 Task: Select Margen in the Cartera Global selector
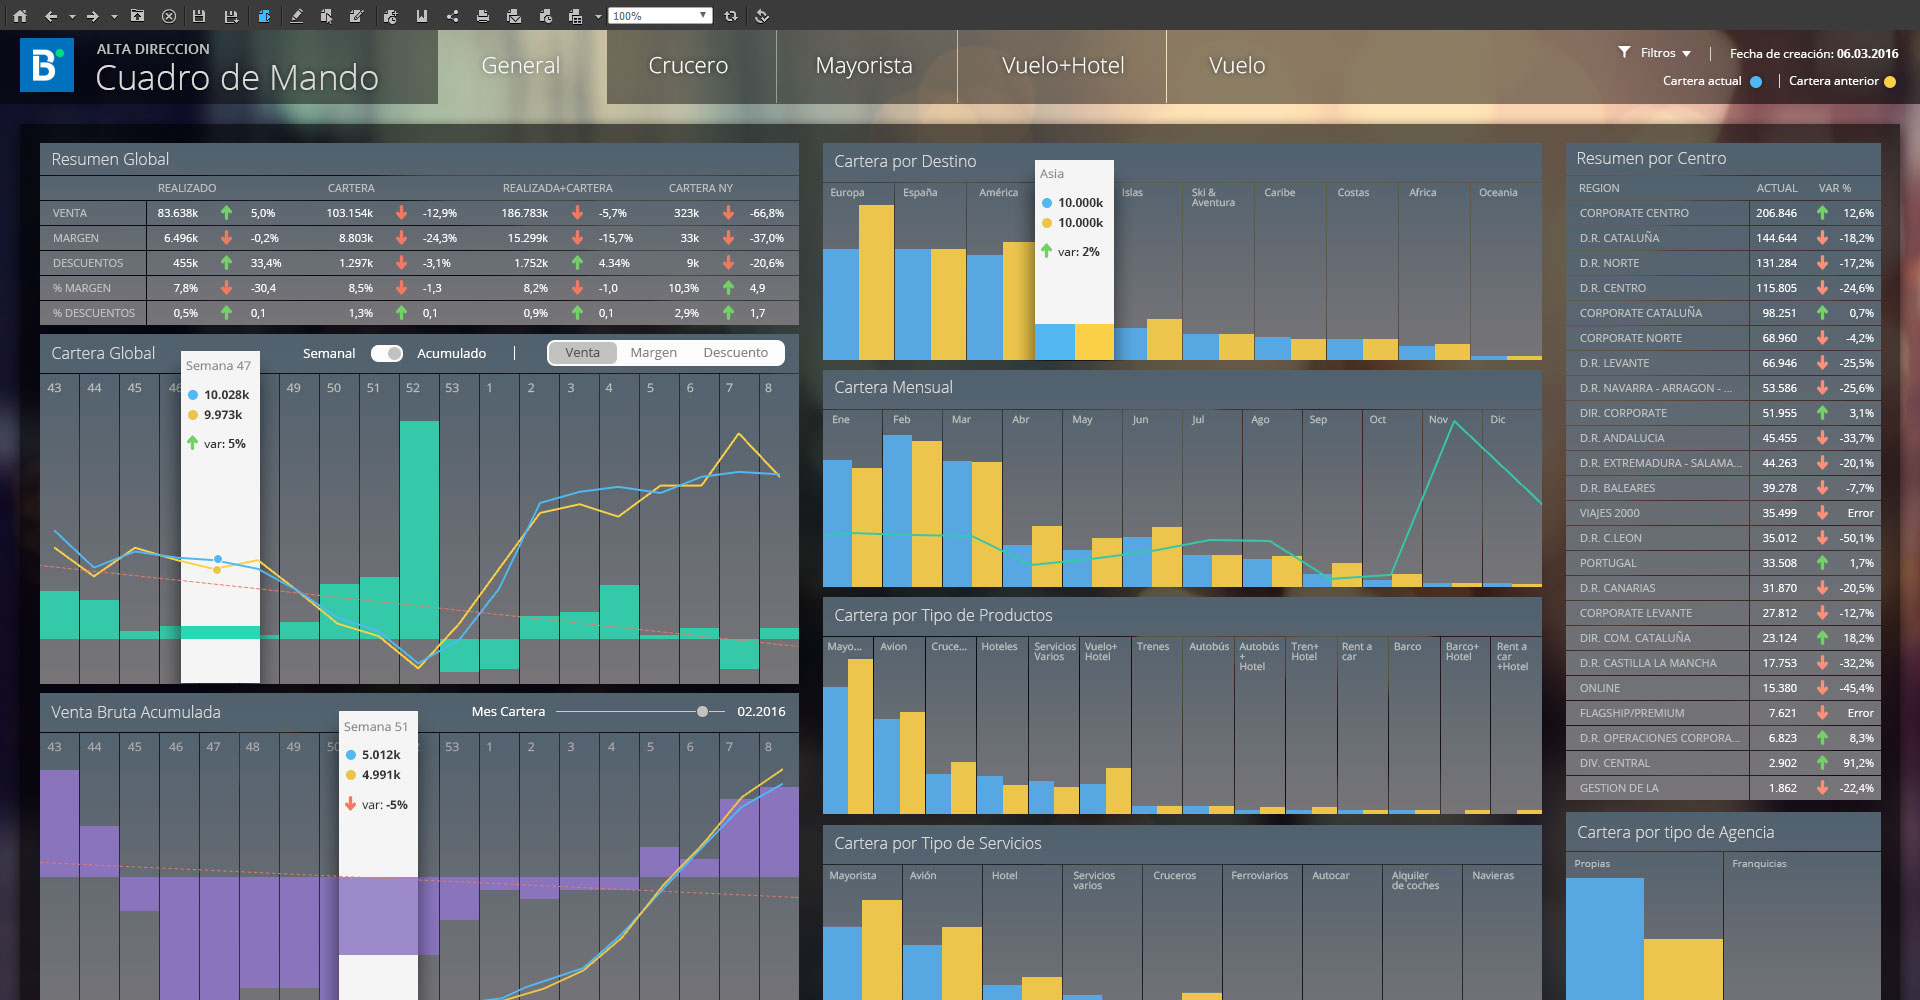pyautogui.click(x=653, y=353)
